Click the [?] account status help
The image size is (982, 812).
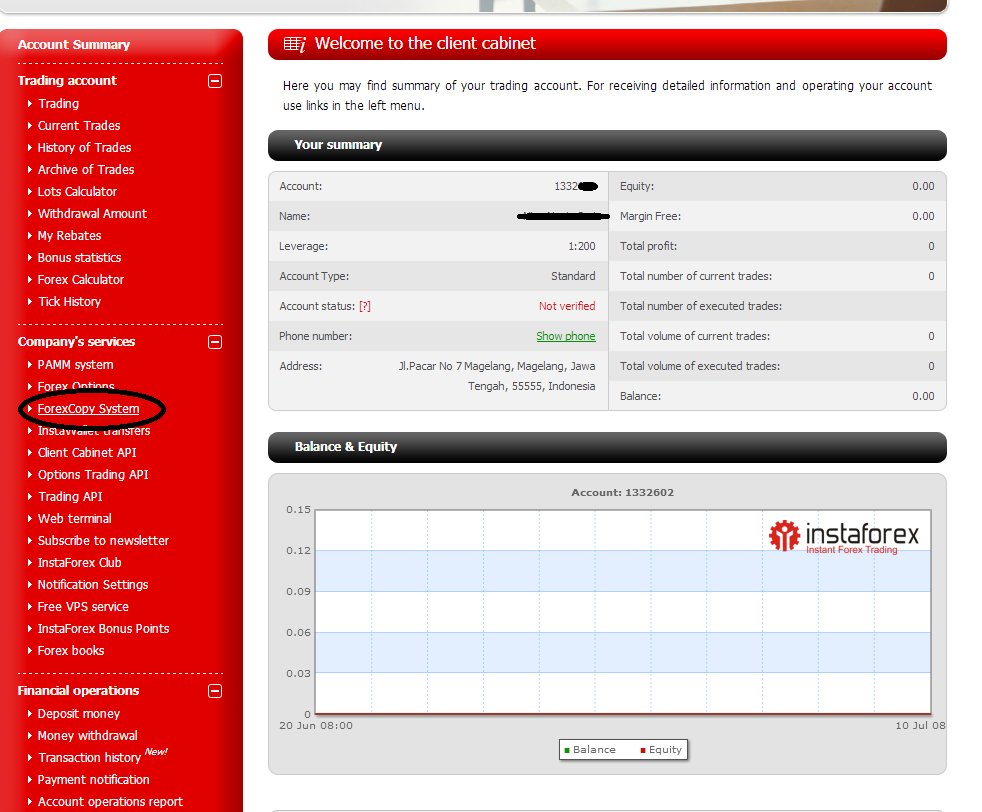(x=364, y=306)
